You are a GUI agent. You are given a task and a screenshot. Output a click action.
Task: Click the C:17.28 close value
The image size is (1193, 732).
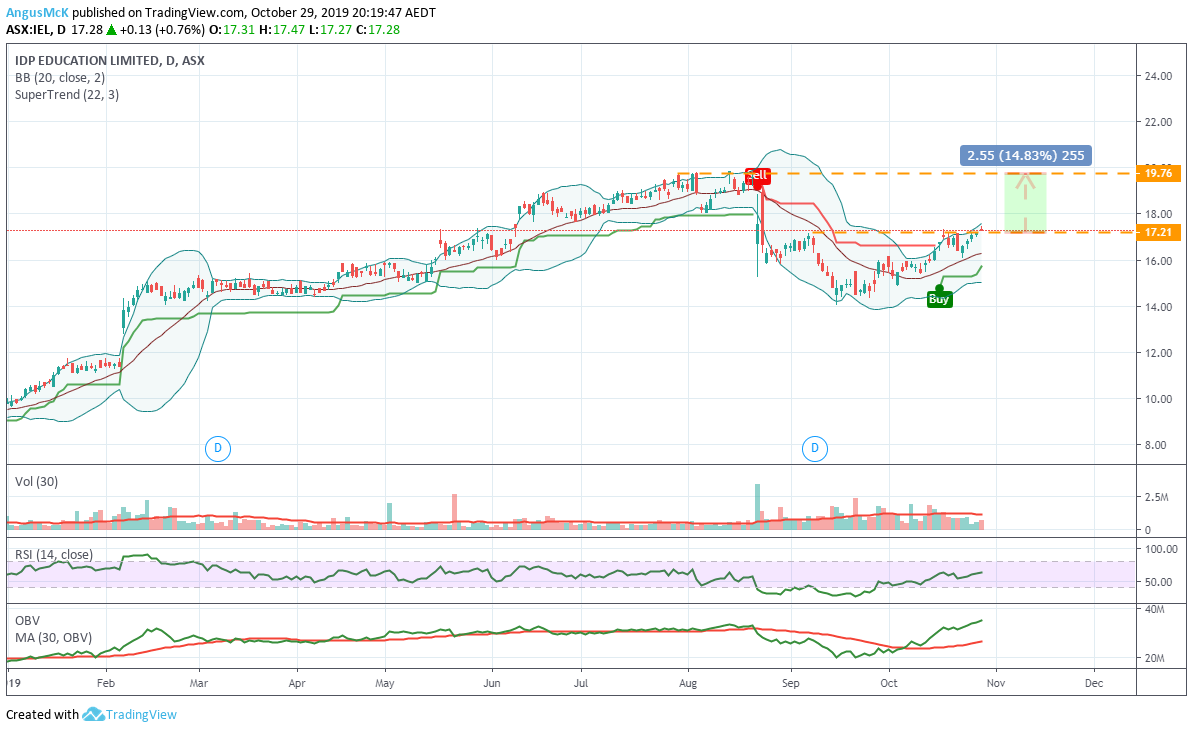tap(379, 30)
